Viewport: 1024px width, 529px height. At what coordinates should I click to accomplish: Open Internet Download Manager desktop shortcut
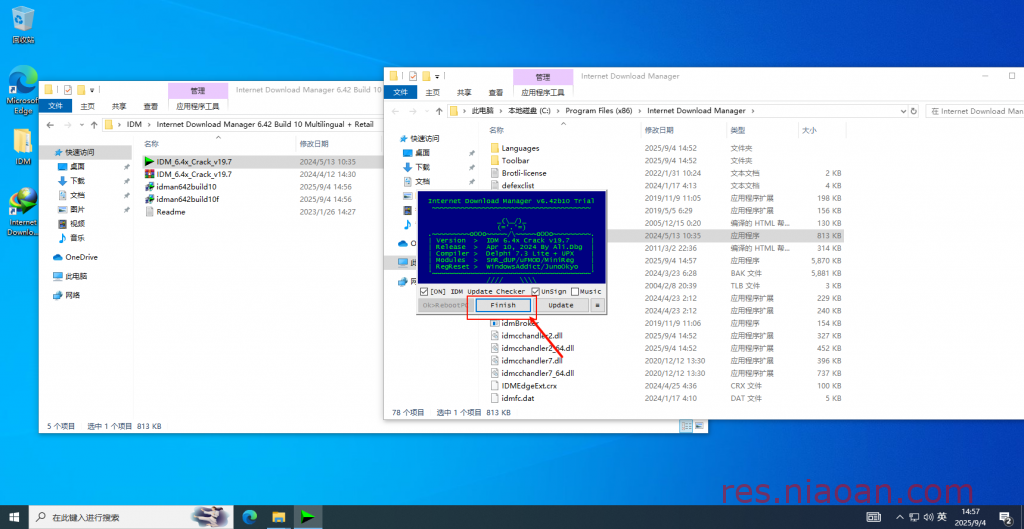point(23,212)
